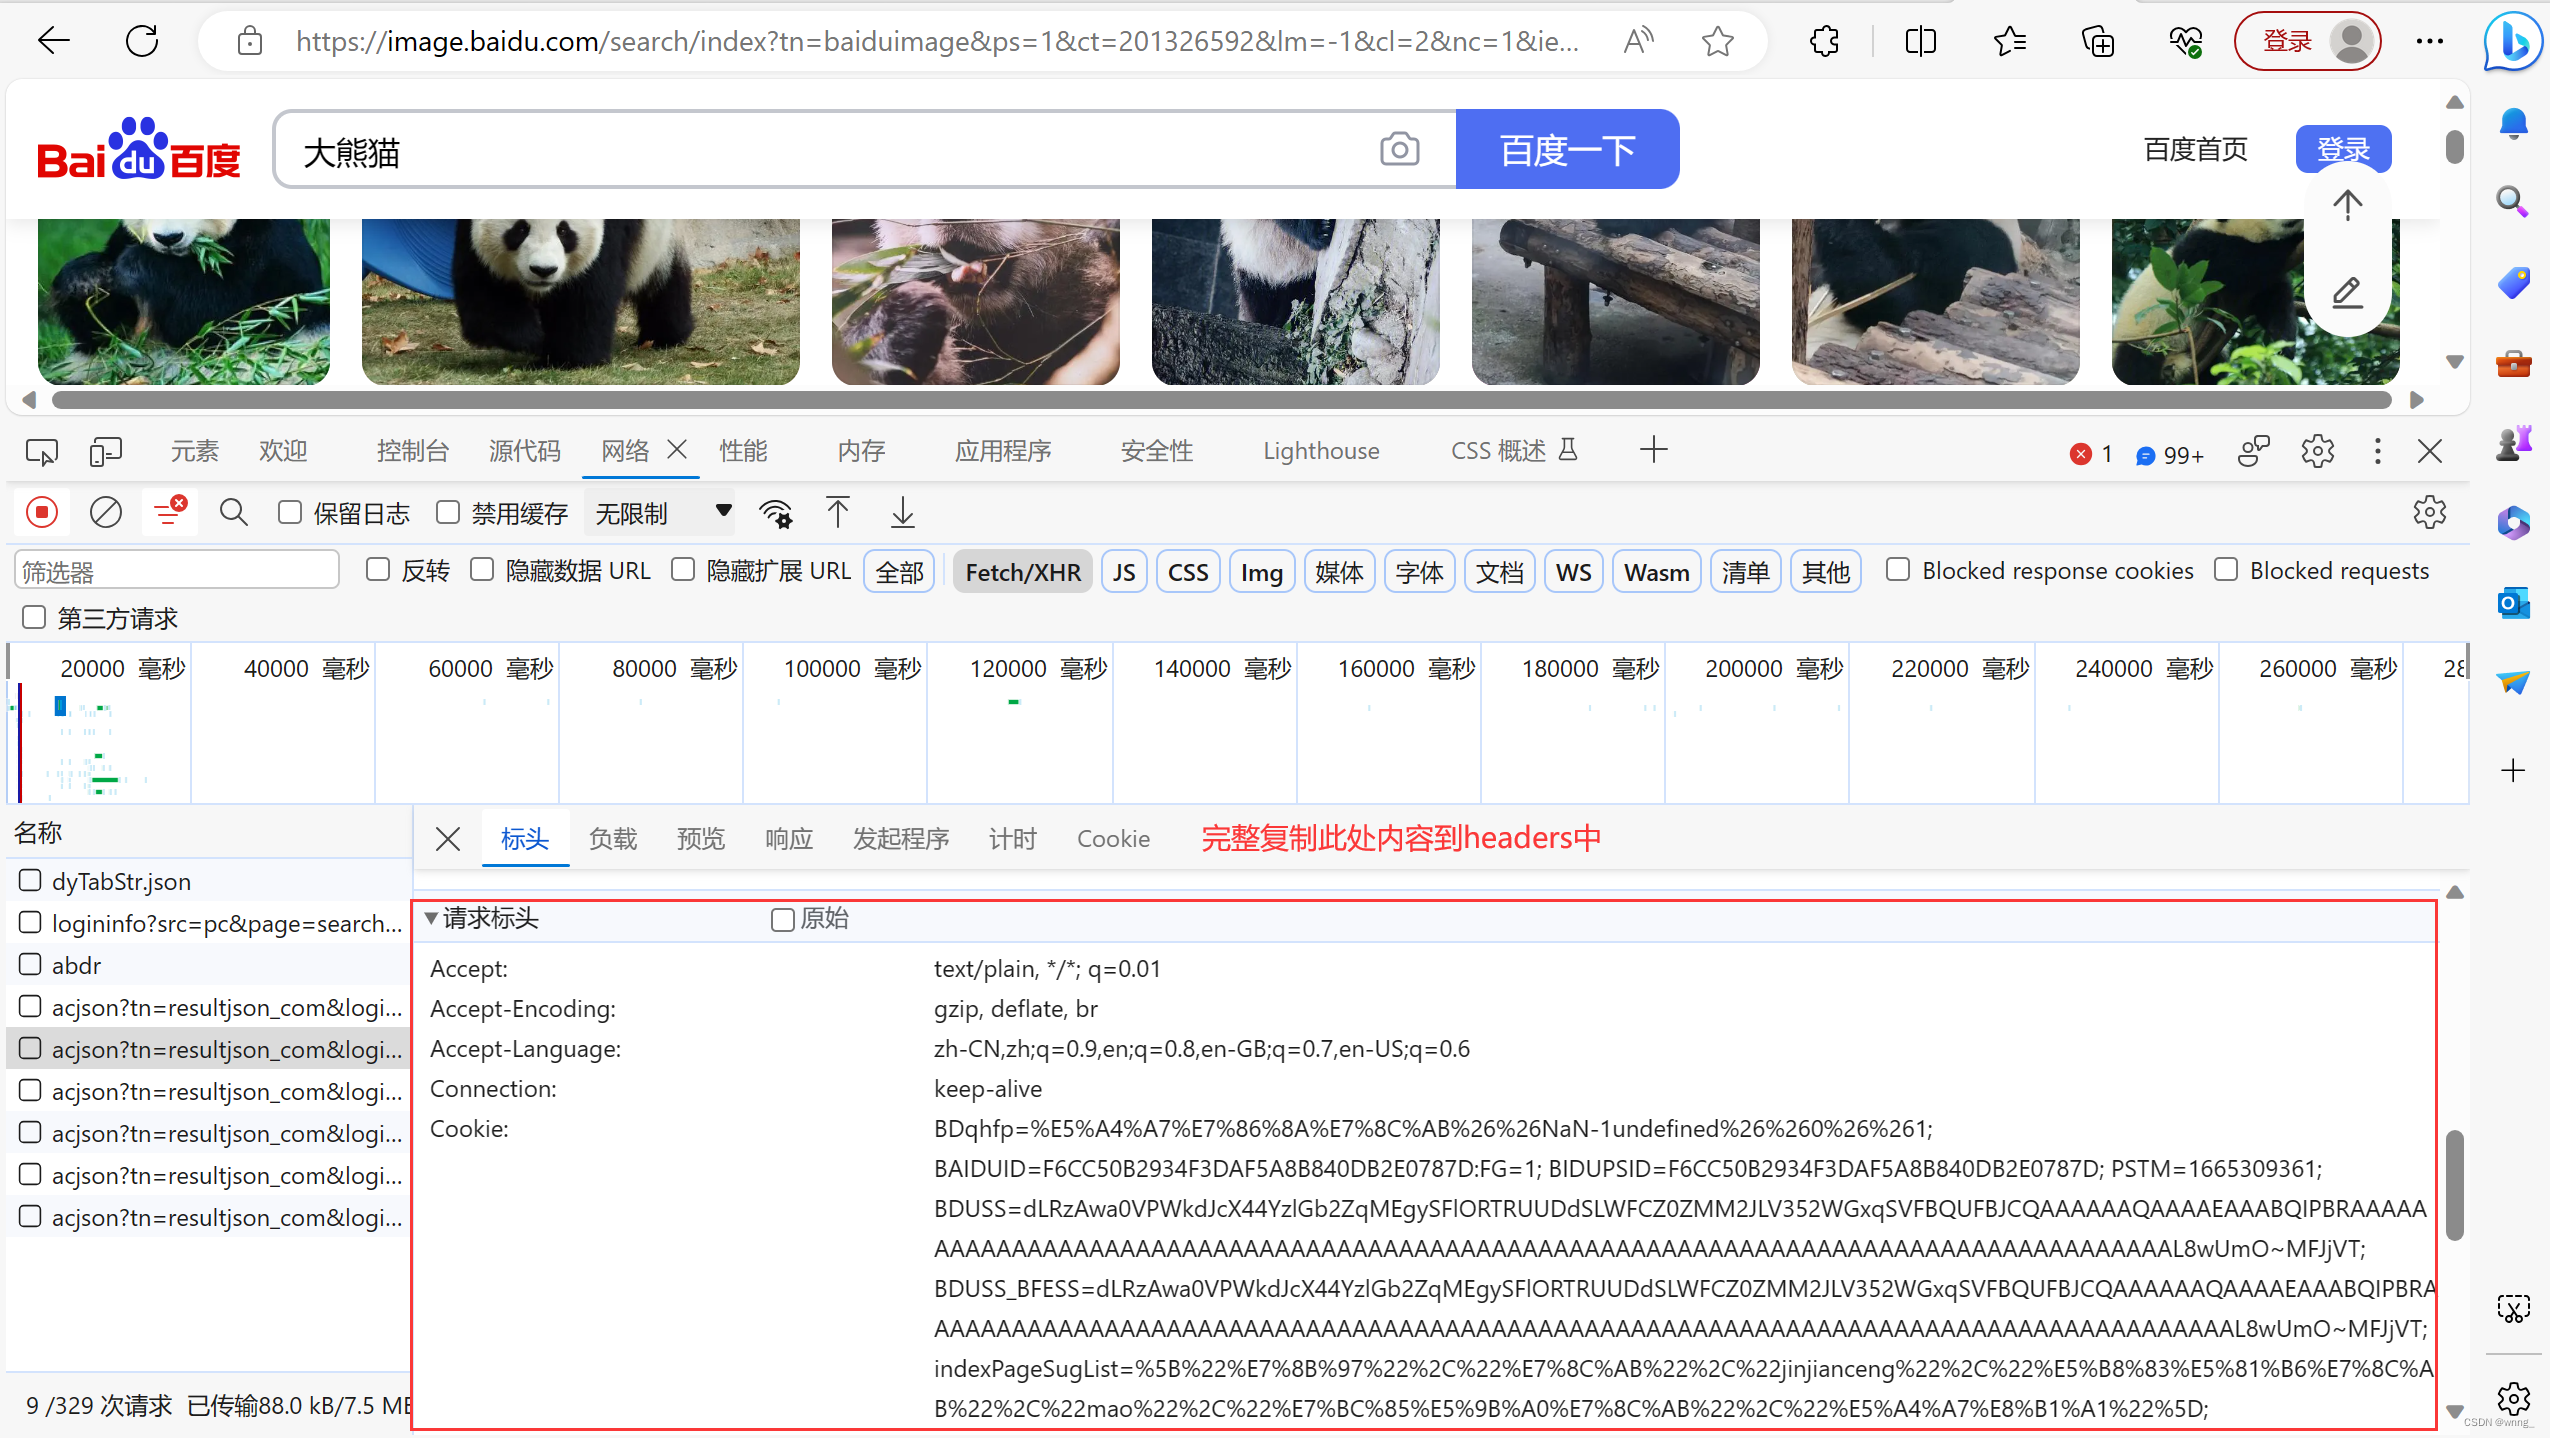Toggle device emulation icon in DevTools
The image size is (2550, 1438).
[x=105, y=451]
